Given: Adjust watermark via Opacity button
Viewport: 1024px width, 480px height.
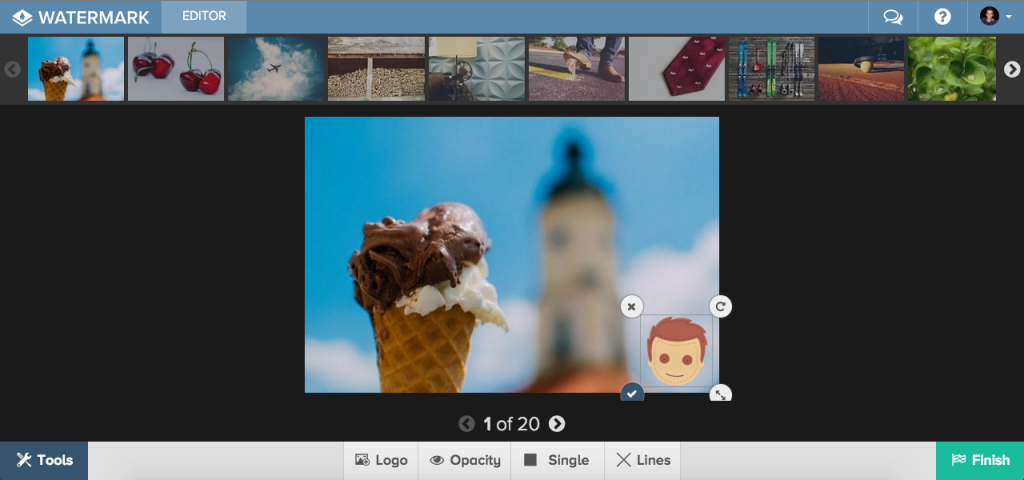Looking at the screenshot, I should (x=465, y=460).
